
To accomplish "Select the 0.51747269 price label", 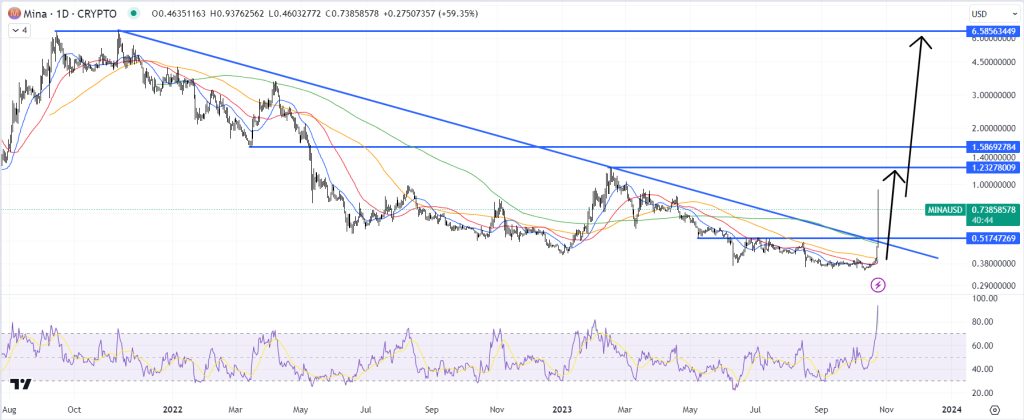I will pos(991,238).
